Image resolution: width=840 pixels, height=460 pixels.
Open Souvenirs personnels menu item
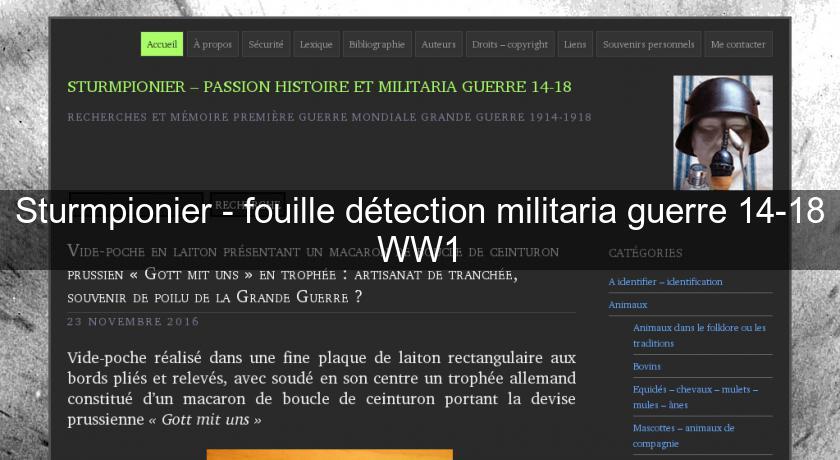coord(648,44)
